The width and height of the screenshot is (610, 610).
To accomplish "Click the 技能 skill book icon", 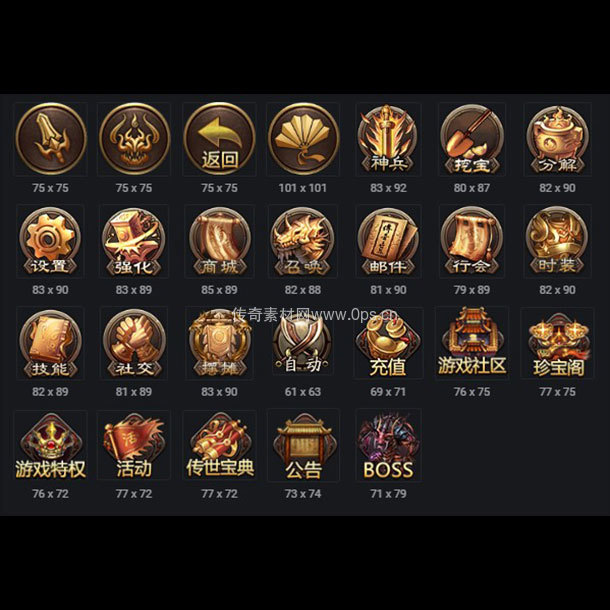I will pyautogui.click(x=51, y=343).
